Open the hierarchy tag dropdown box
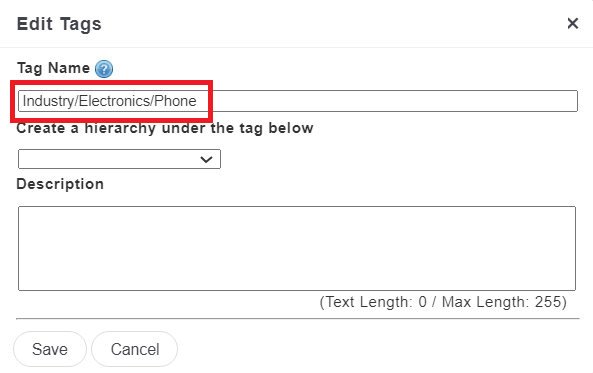Screen dimensions: 593x373 pos(119,159)
